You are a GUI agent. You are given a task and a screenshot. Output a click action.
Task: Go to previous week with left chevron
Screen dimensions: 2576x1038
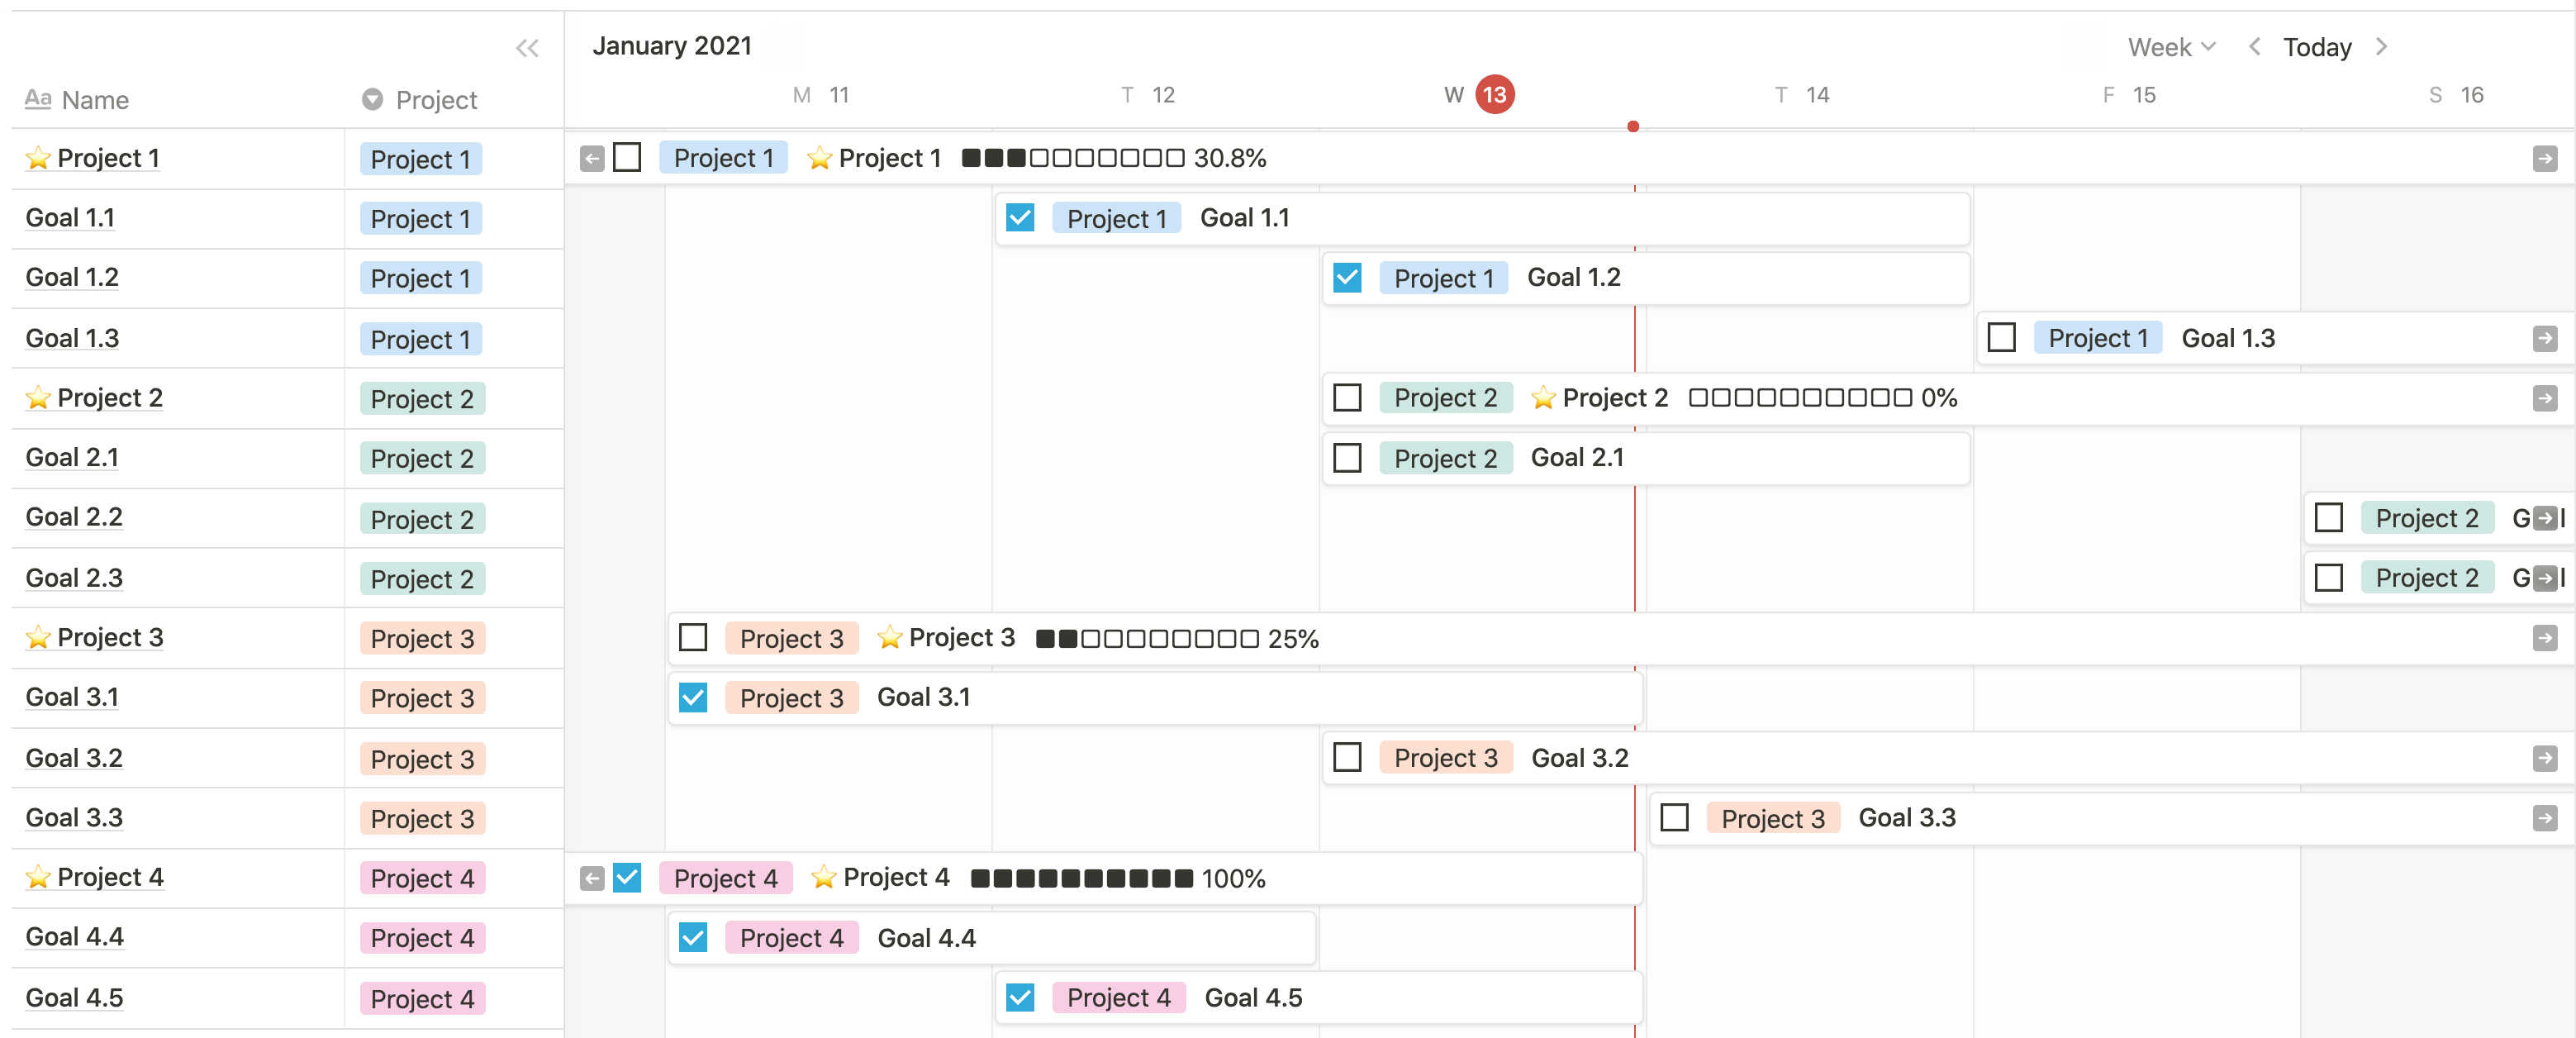point(2254,47)
